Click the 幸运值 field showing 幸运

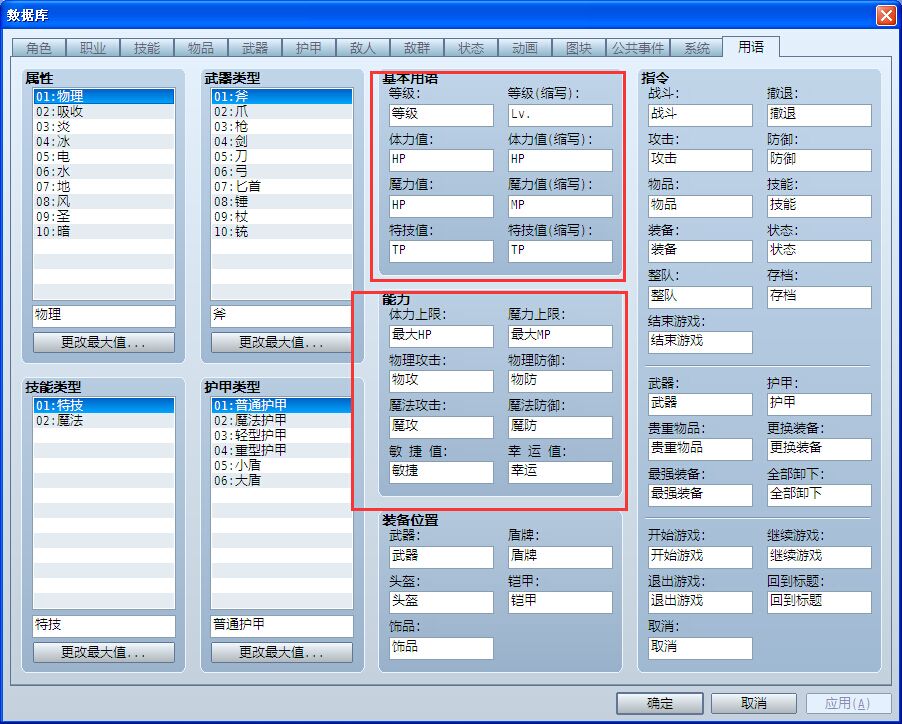pyautogui.click(x=560, y=472)
